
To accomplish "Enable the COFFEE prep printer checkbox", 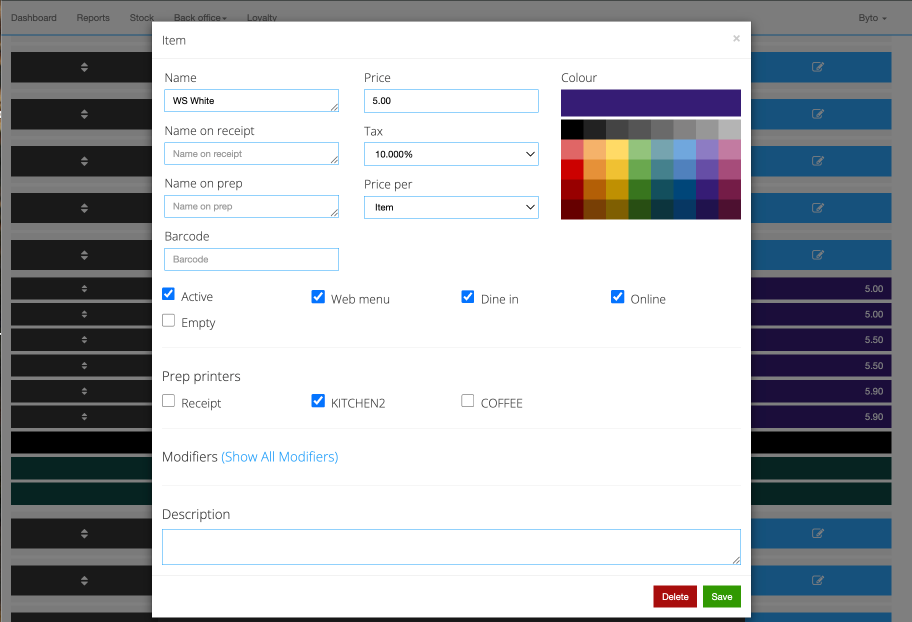I will point(468,402).
